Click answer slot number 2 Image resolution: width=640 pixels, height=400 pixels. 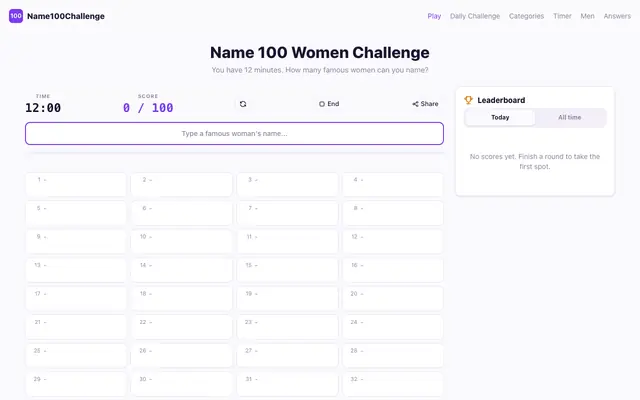[182, 184]
